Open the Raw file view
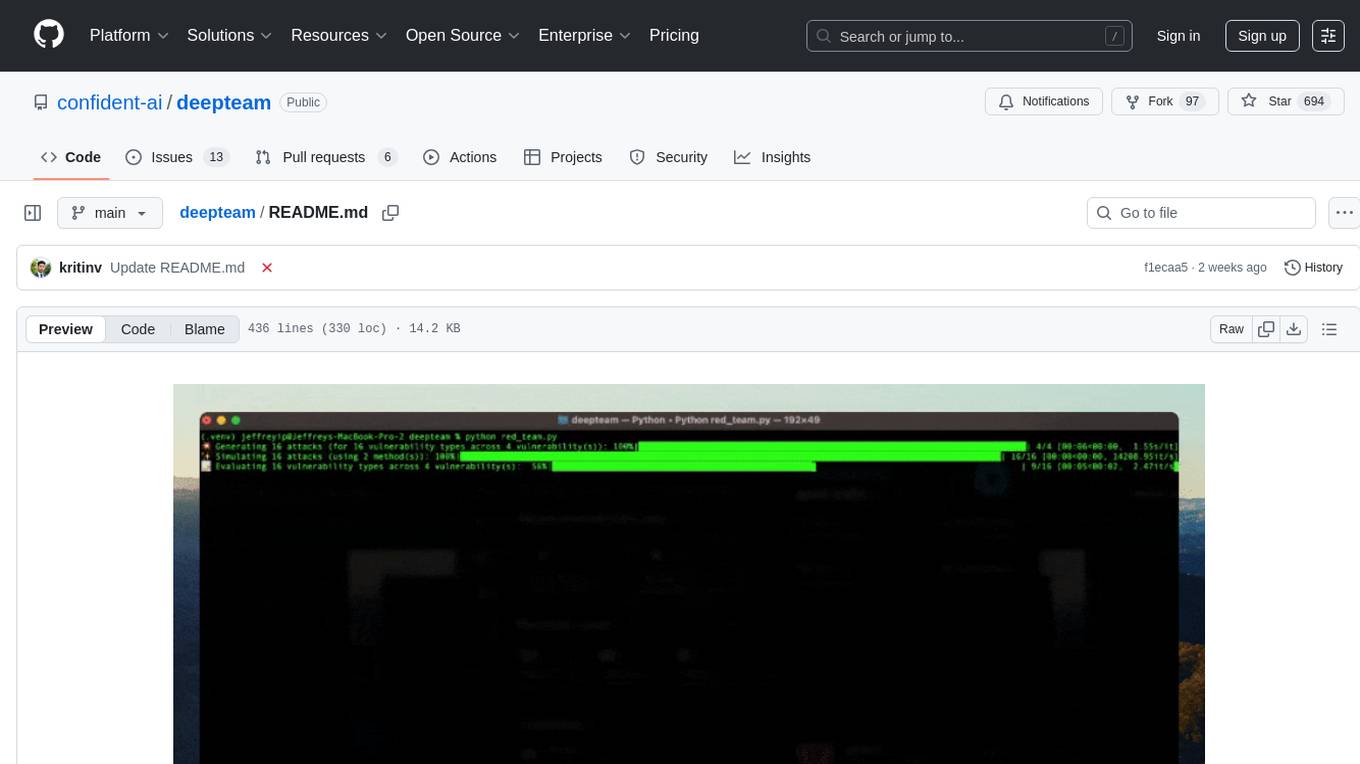The height and width of the screenshot is (764, 1360). (1231, 329)
